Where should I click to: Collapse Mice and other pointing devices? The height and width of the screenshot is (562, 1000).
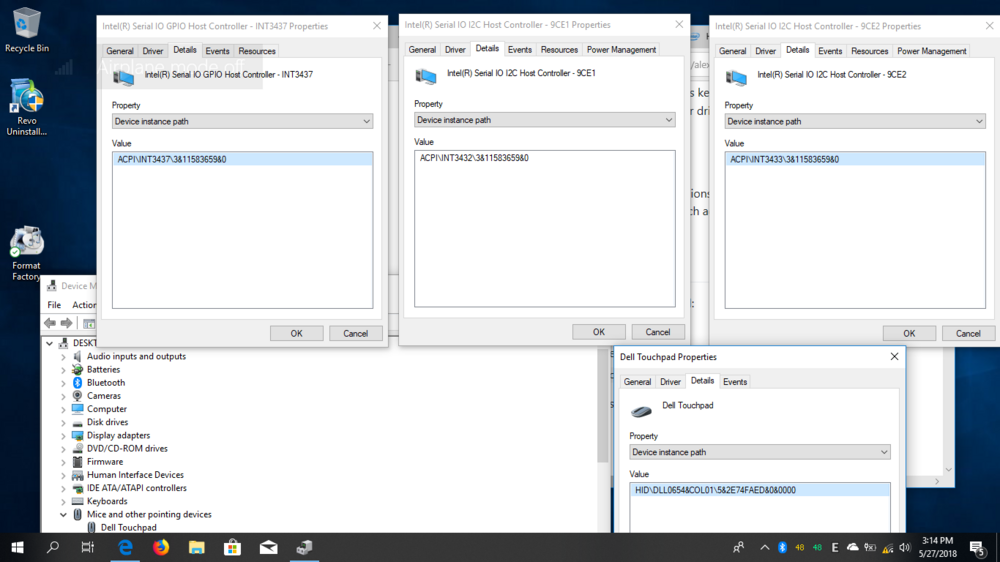[63, 514]
